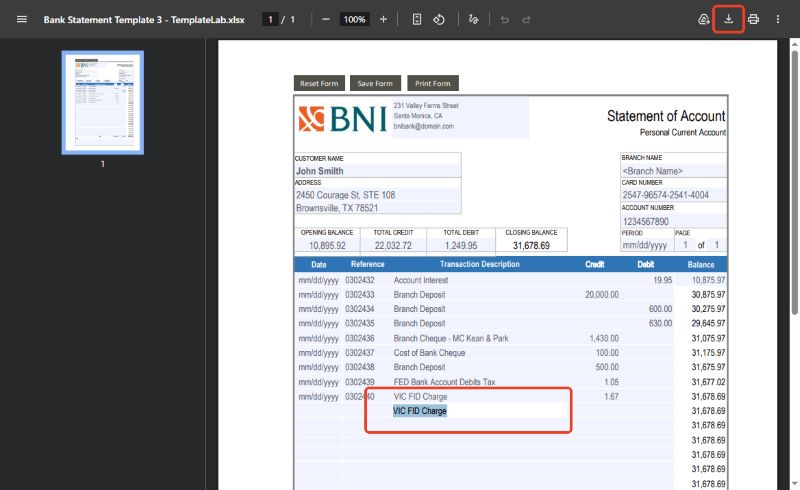Download the PDF file

[x=729, y=19]
